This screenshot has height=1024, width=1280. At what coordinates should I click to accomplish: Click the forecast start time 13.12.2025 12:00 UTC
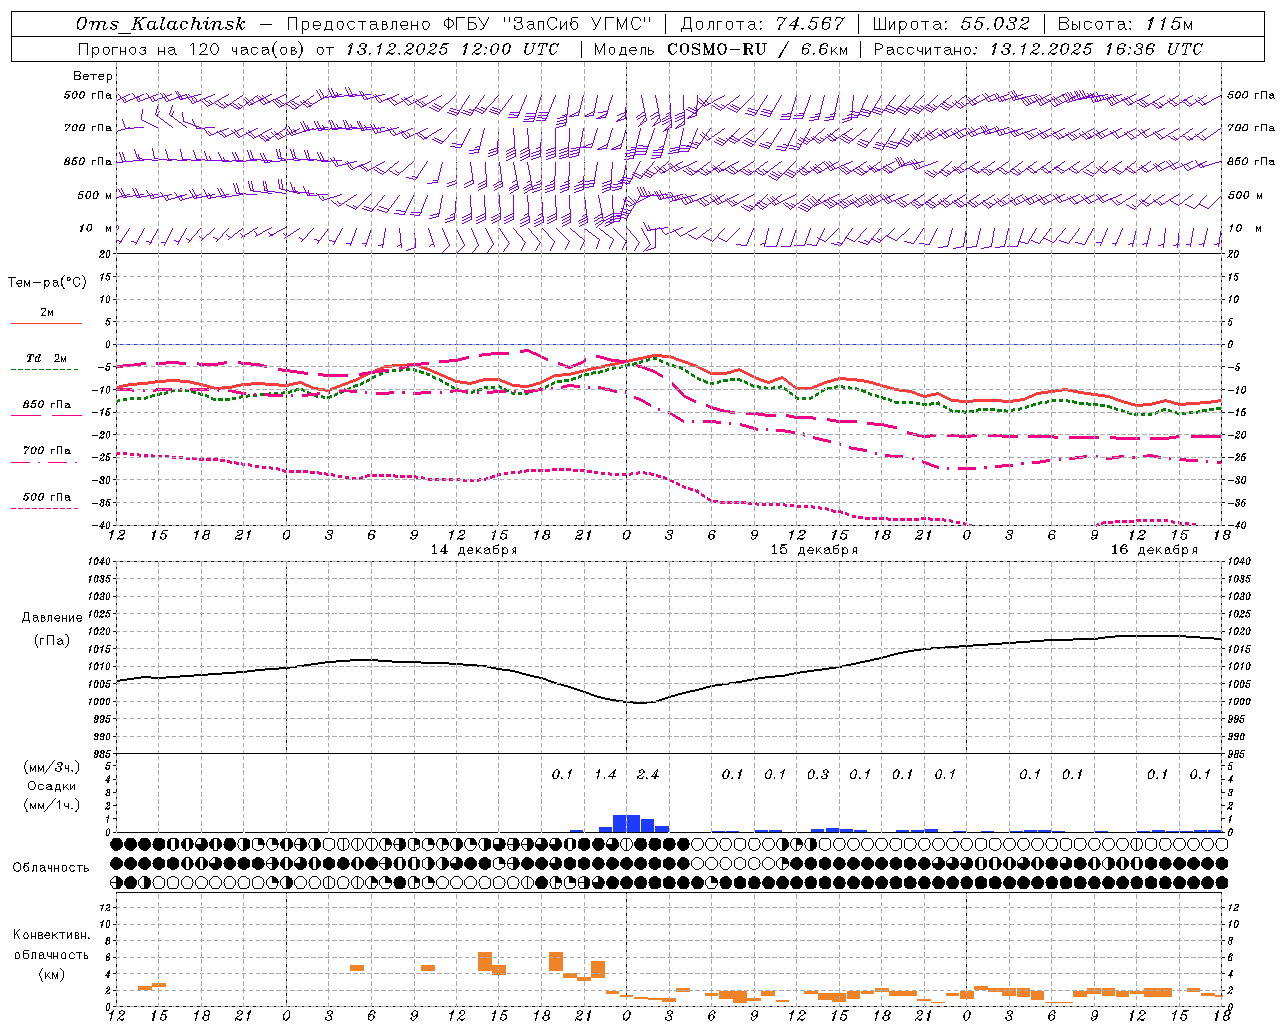452,49
